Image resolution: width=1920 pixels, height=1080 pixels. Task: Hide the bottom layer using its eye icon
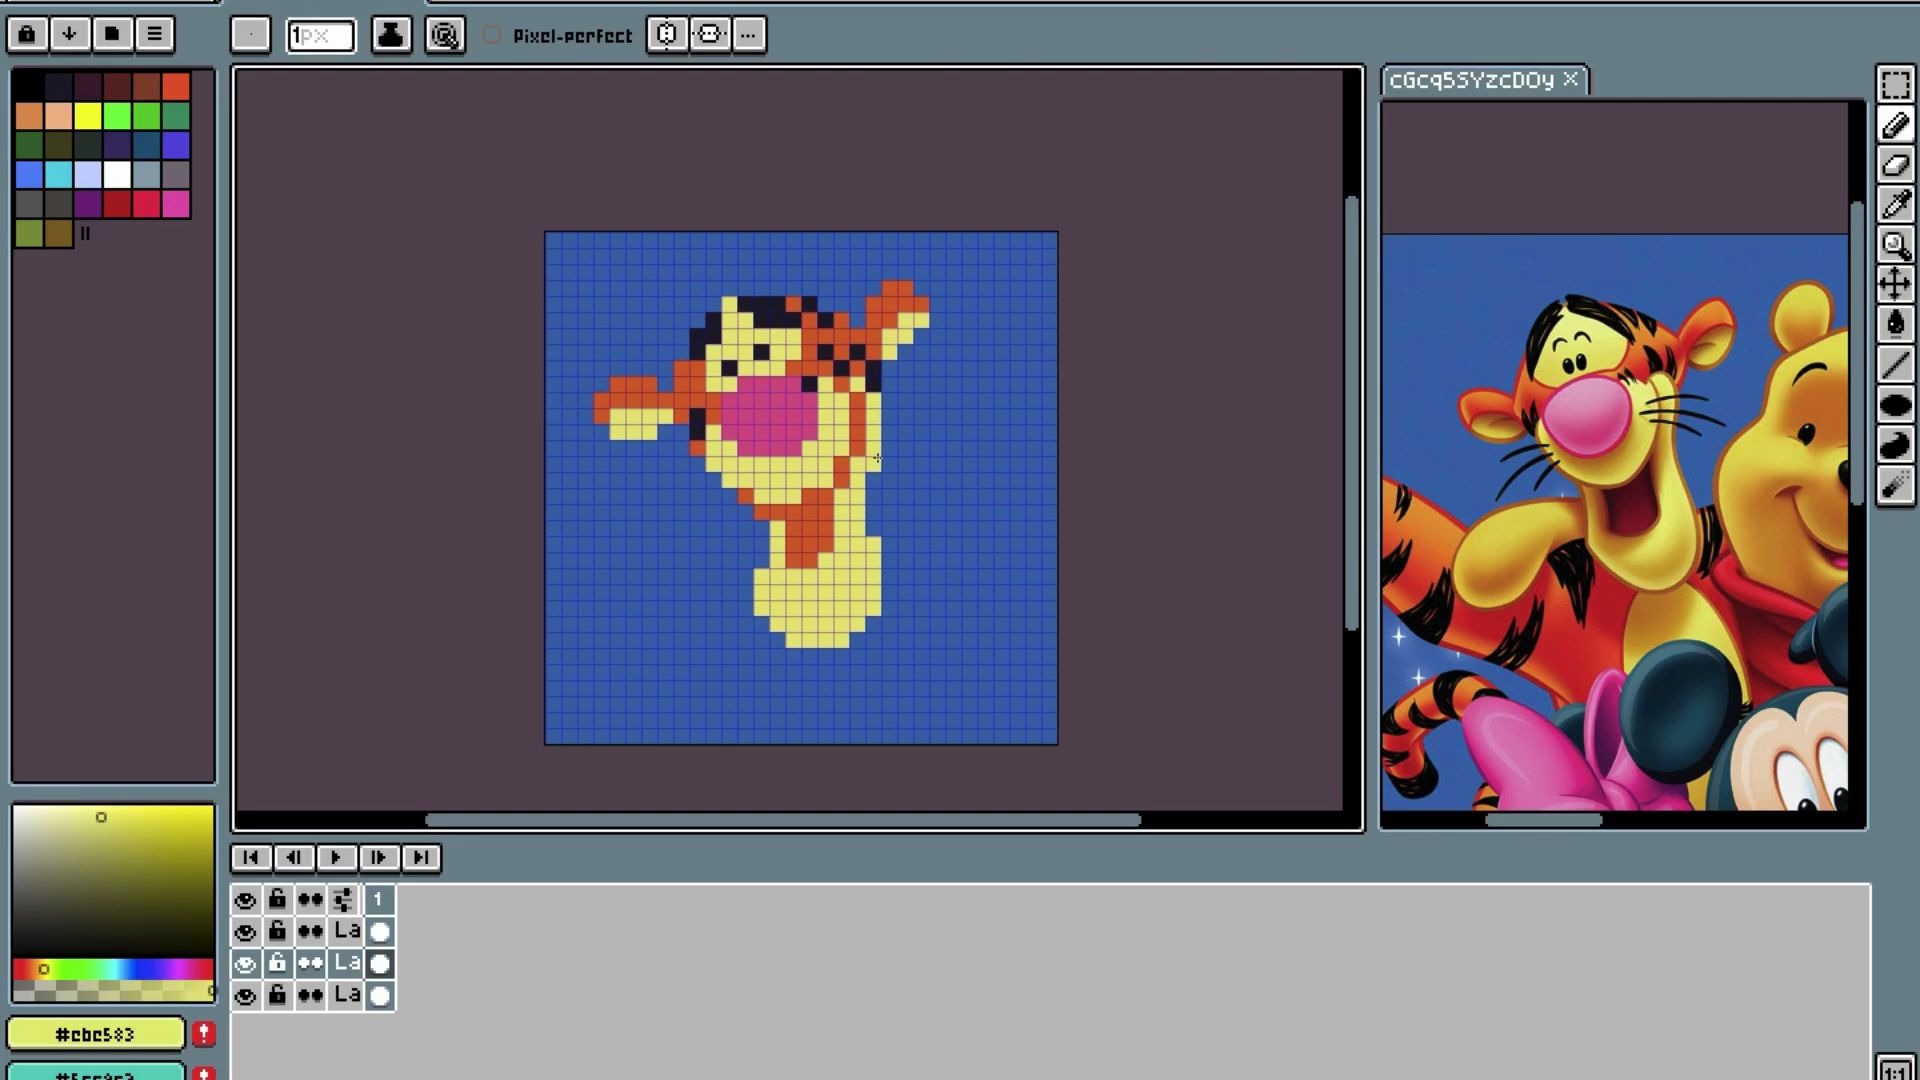point(245,996)
